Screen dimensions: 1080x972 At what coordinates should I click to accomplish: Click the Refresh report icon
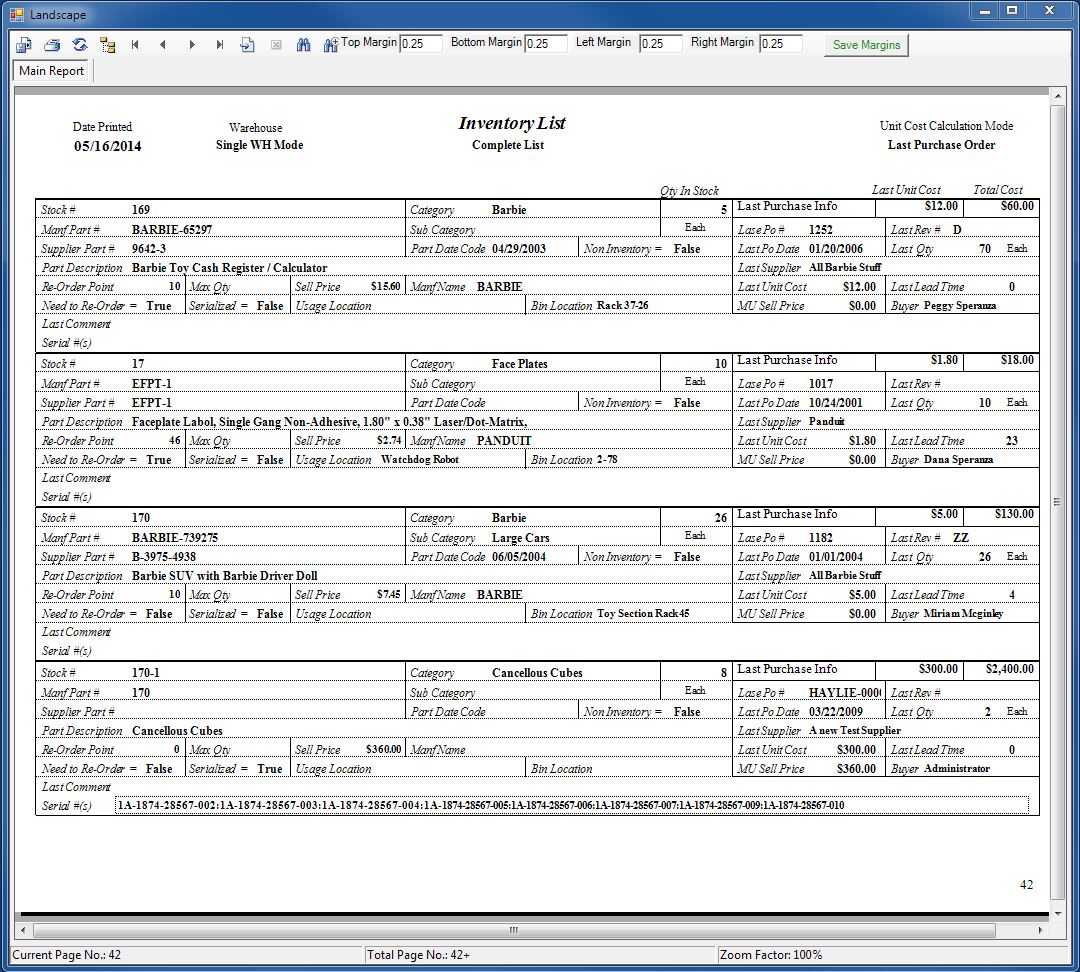(x=80, y=45)
